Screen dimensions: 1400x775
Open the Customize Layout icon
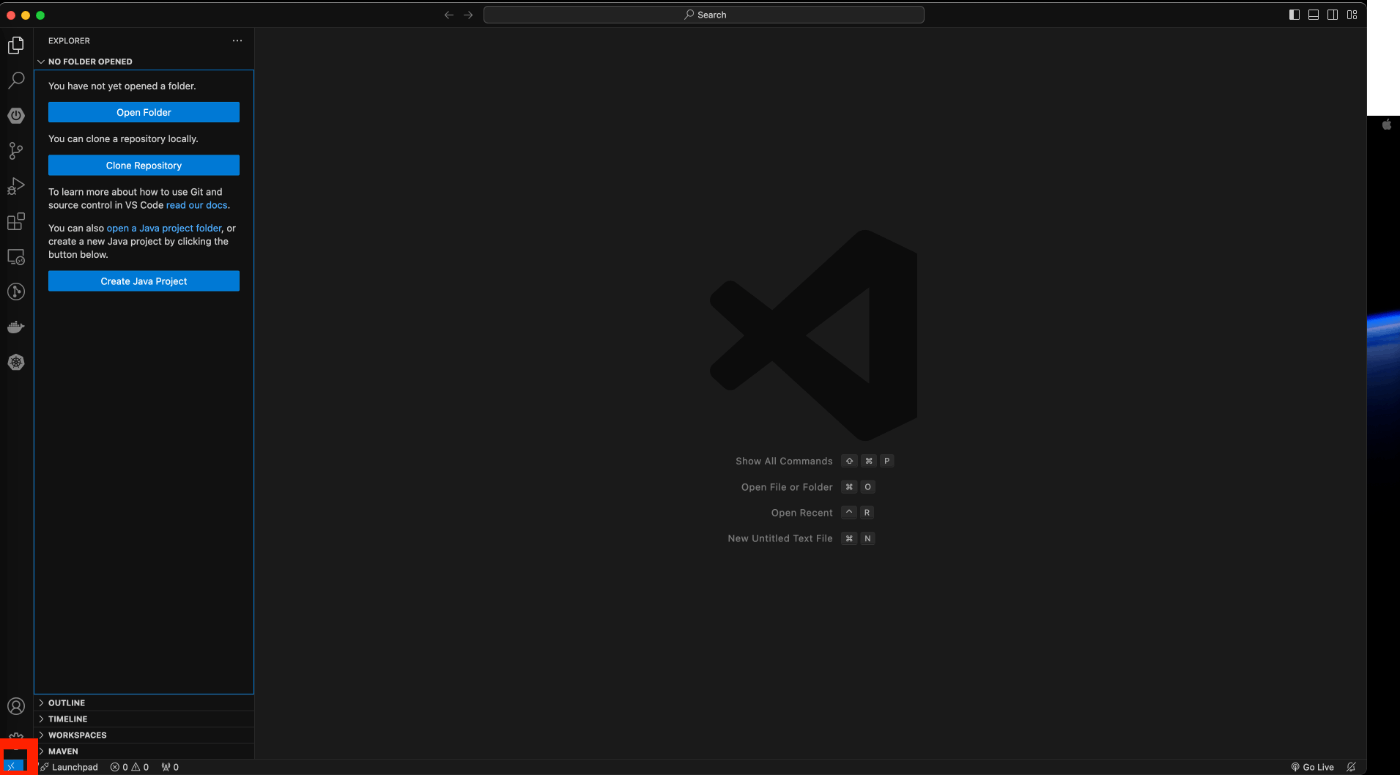tap(1351, 15)
